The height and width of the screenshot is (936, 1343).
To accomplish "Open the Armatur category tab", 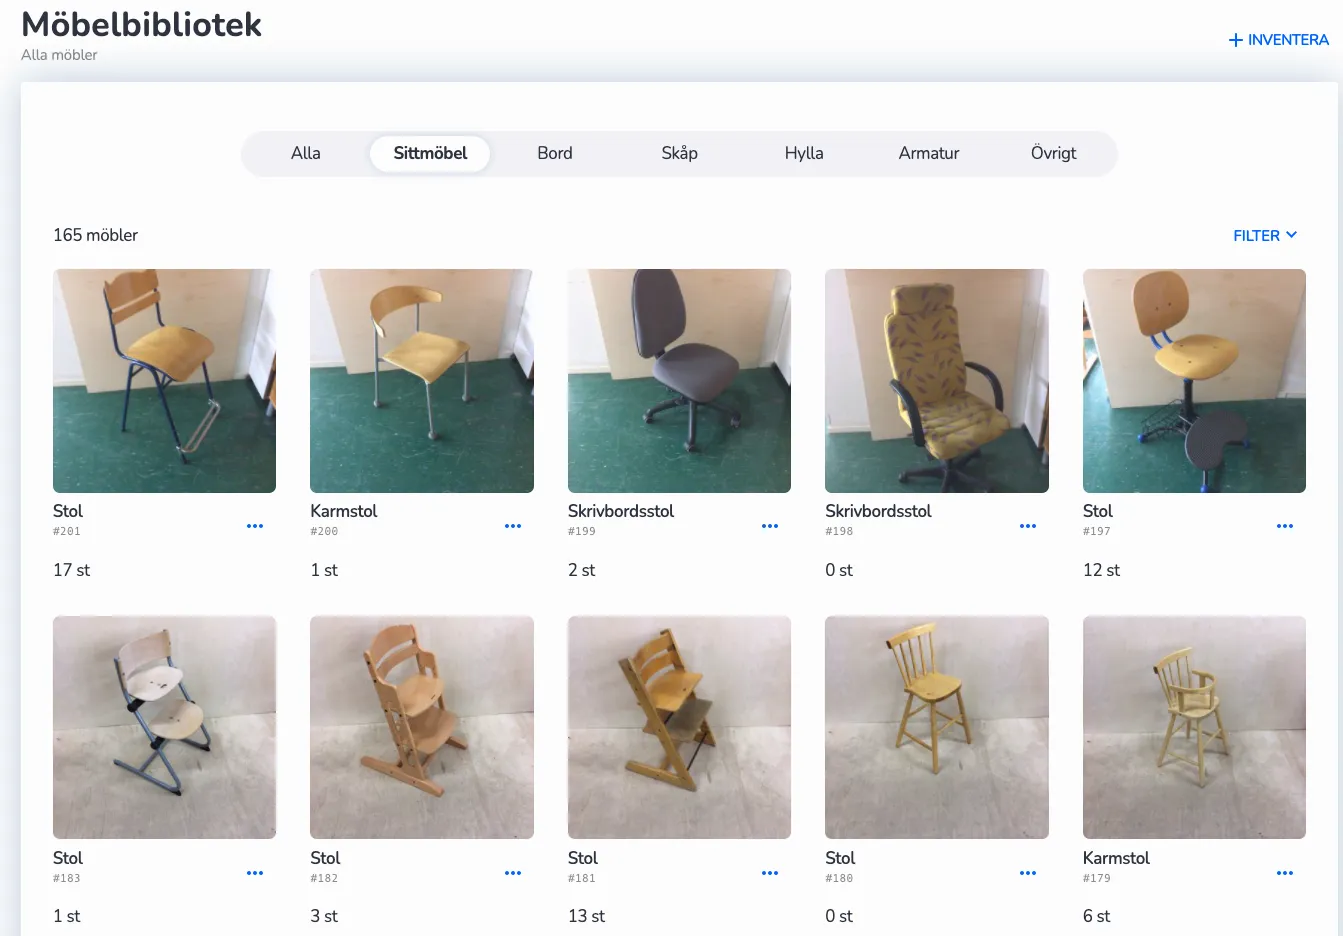I will [929, 153].
